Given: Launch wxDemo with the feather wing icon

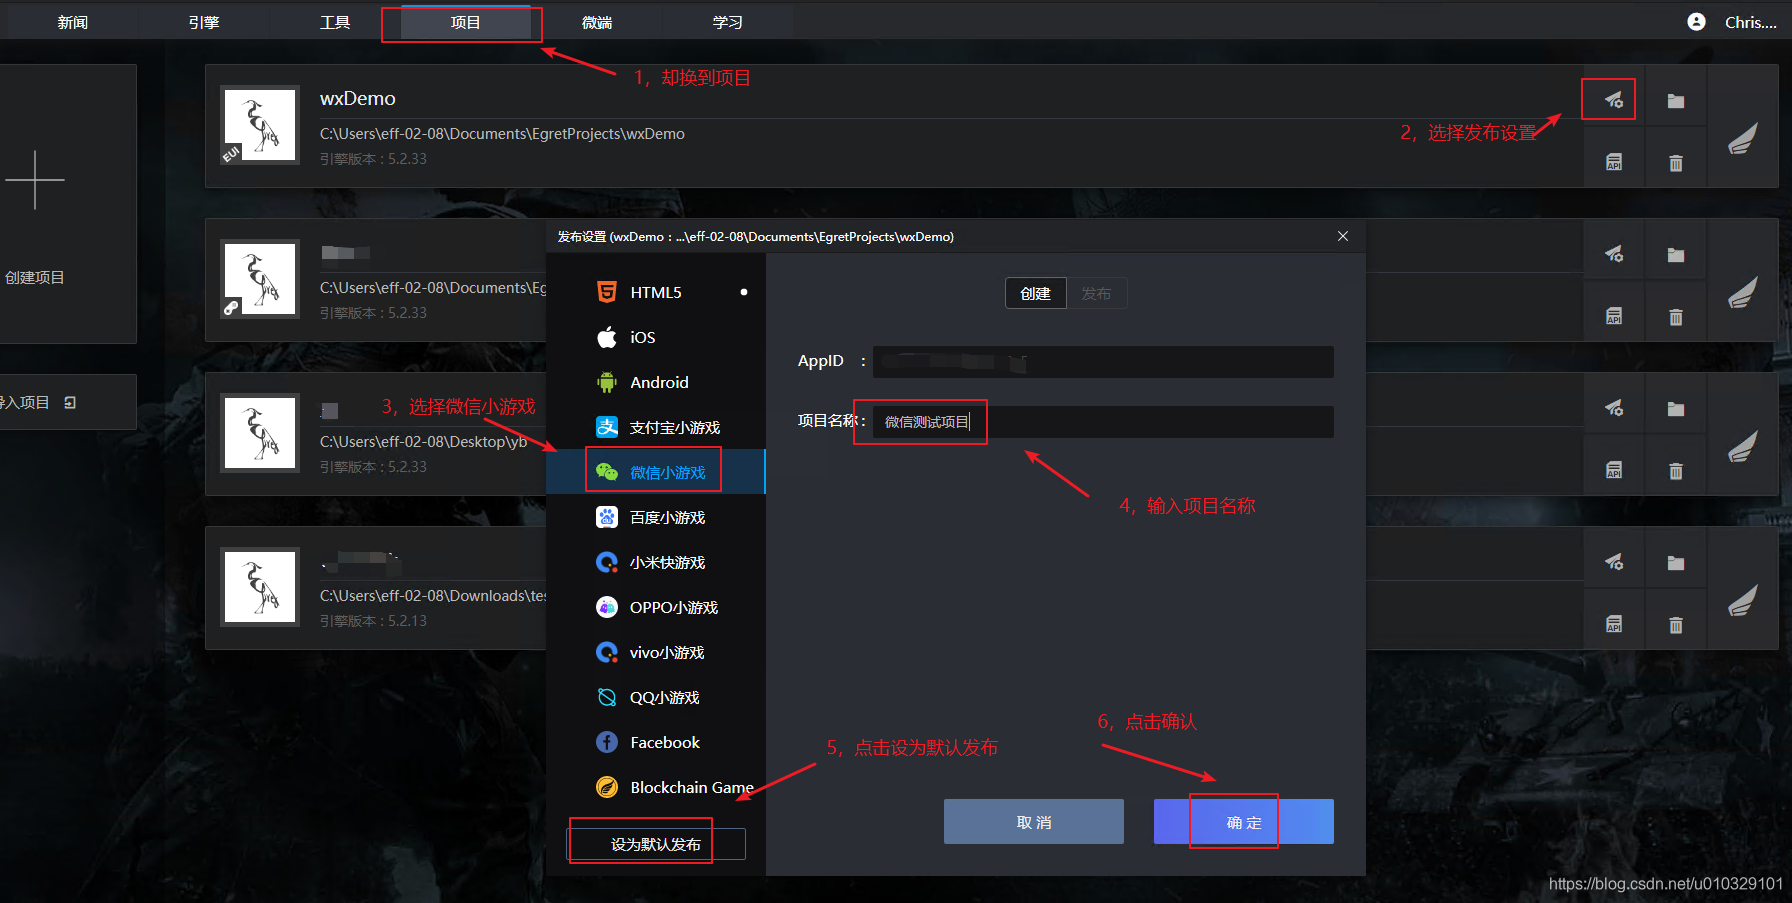Looking at the screenshot, I should coord(1743,139).
